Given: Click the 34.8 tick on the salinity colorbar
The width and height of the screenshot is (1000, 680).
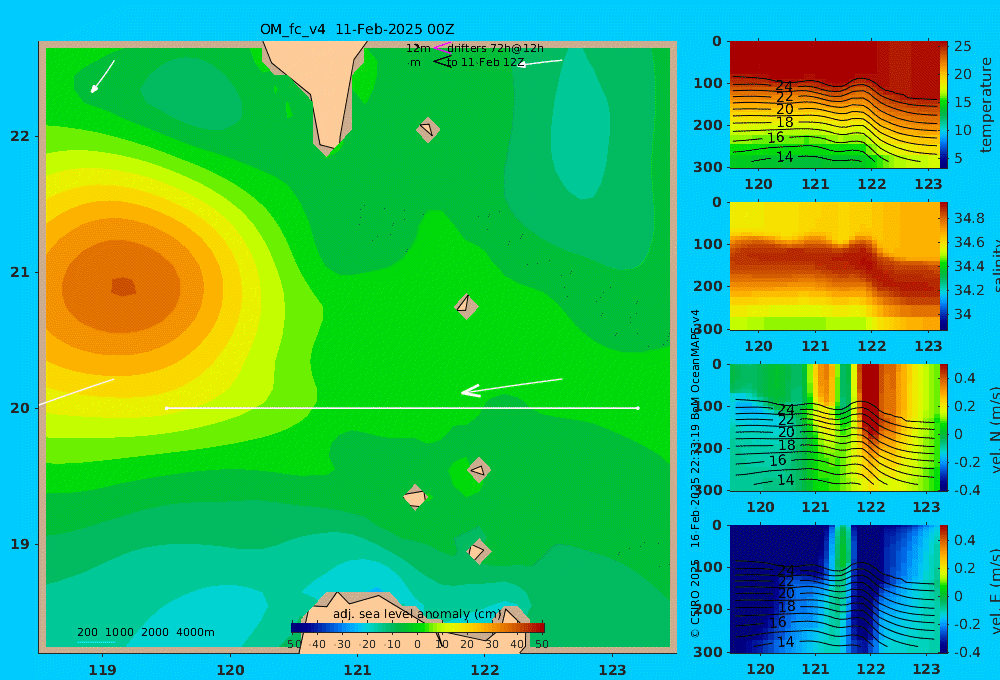Looking at the screenshot, I should click(969, 218).
